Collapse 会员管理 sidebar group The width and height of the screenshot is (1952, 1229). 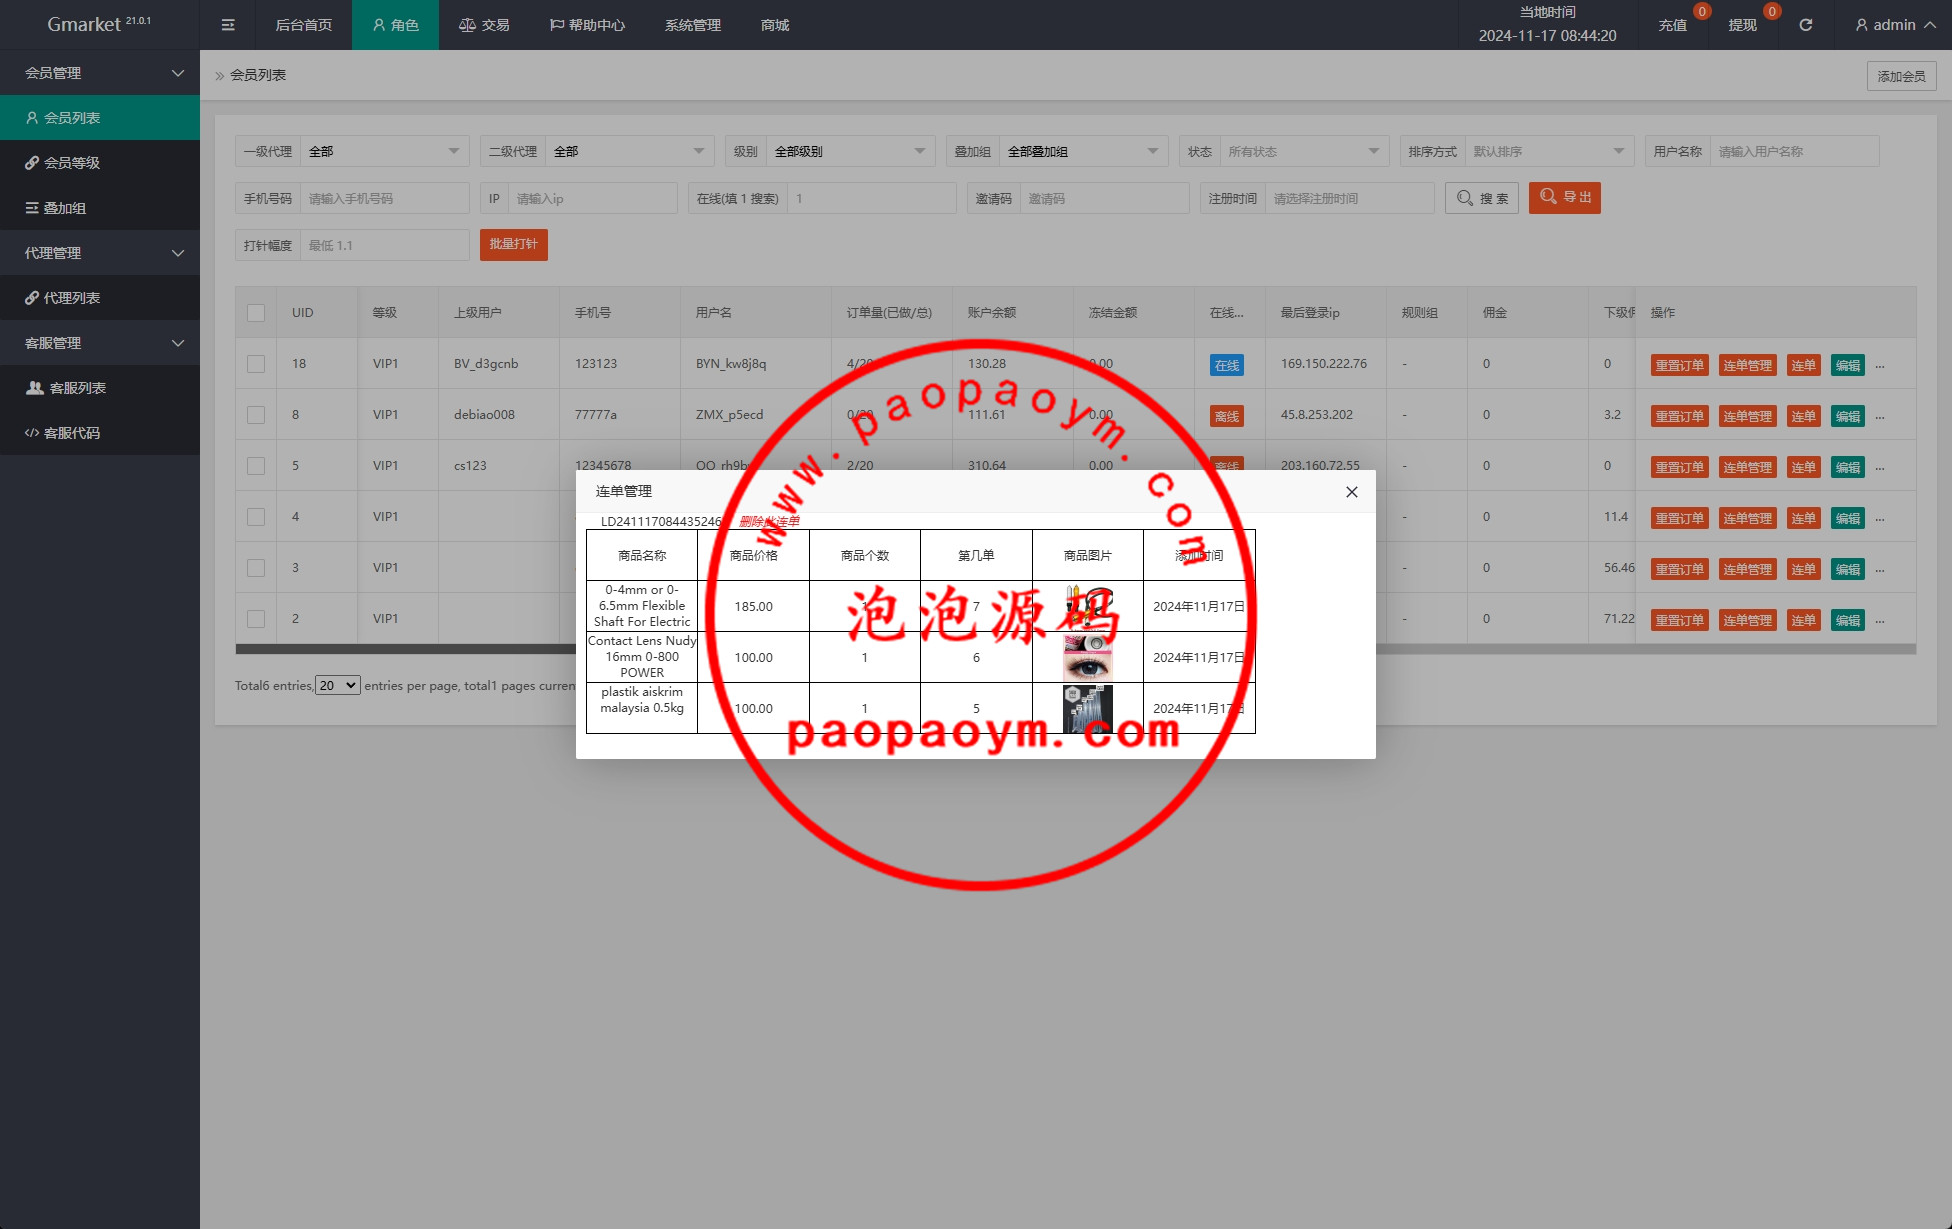[100, 73]
